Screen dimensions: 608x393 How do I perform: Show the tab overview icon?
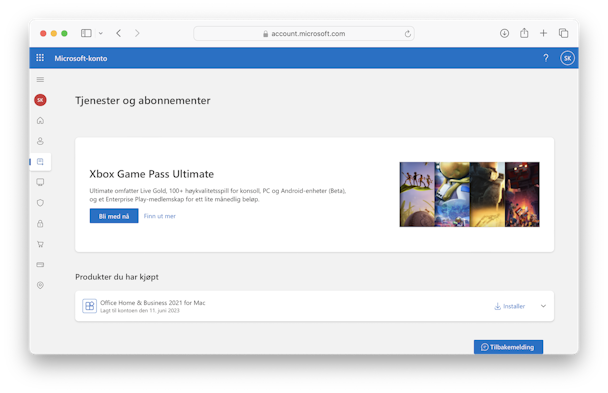pos(563,33)
